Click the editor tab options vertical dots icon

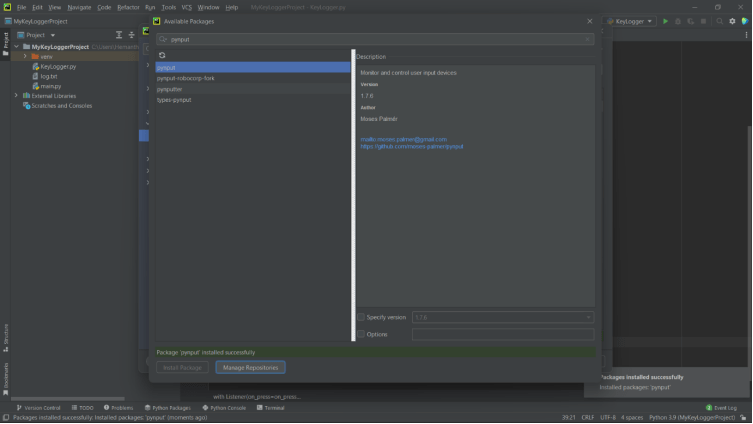click(x=746, y=35)
